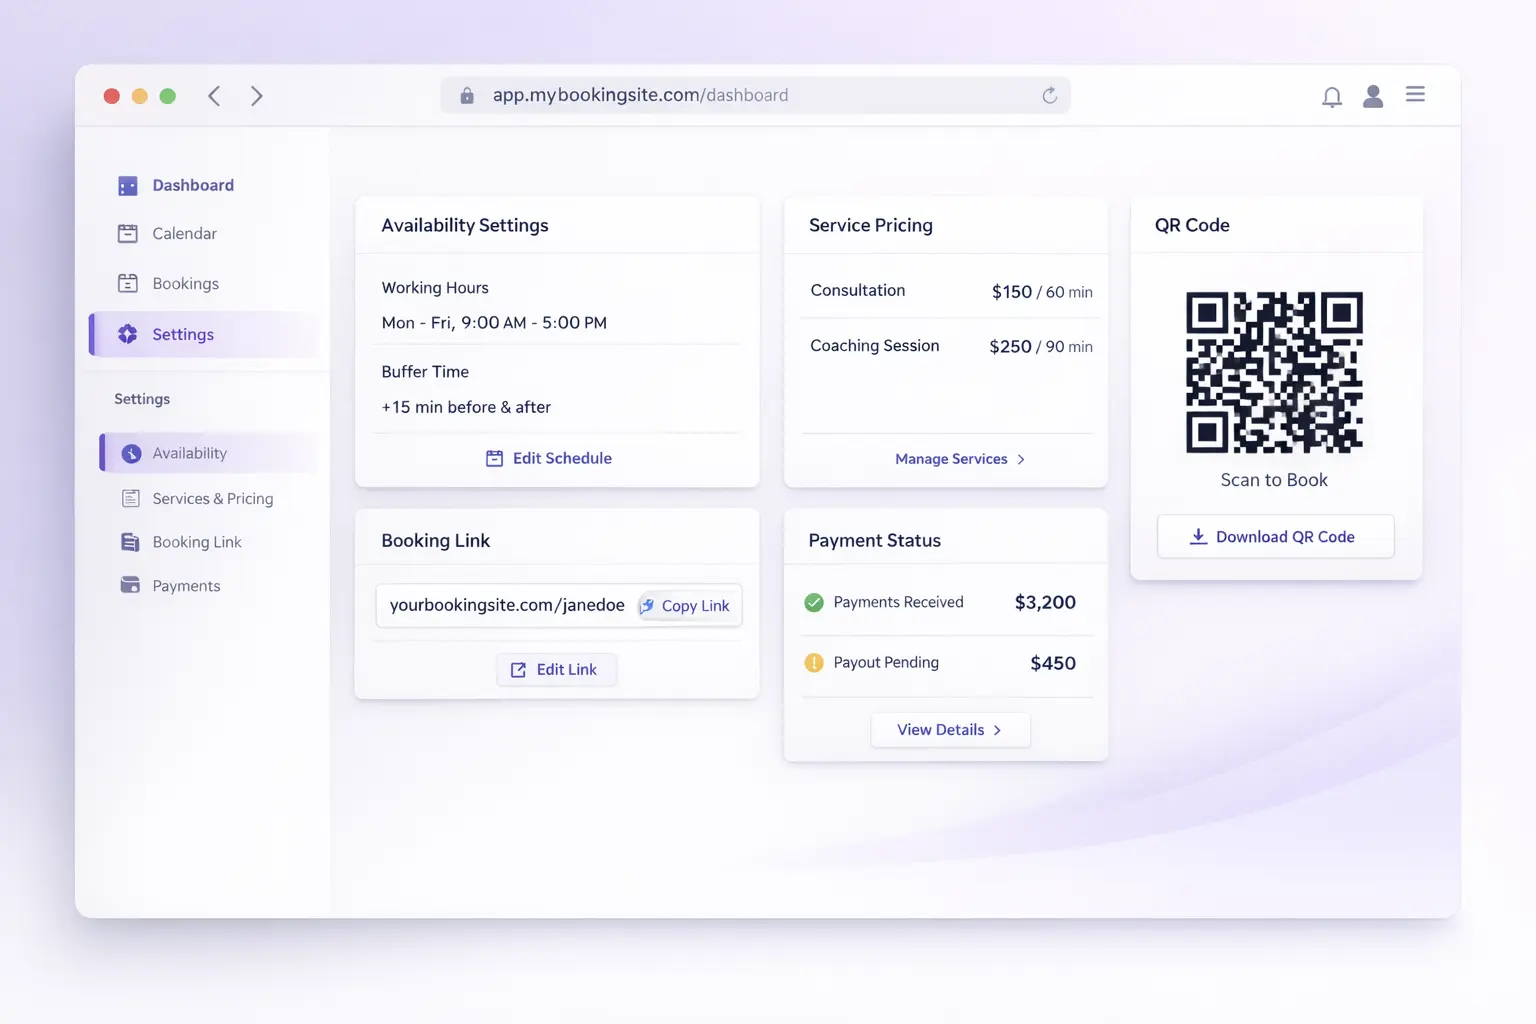Select Bookings in the sidebar

pos(185,284)
